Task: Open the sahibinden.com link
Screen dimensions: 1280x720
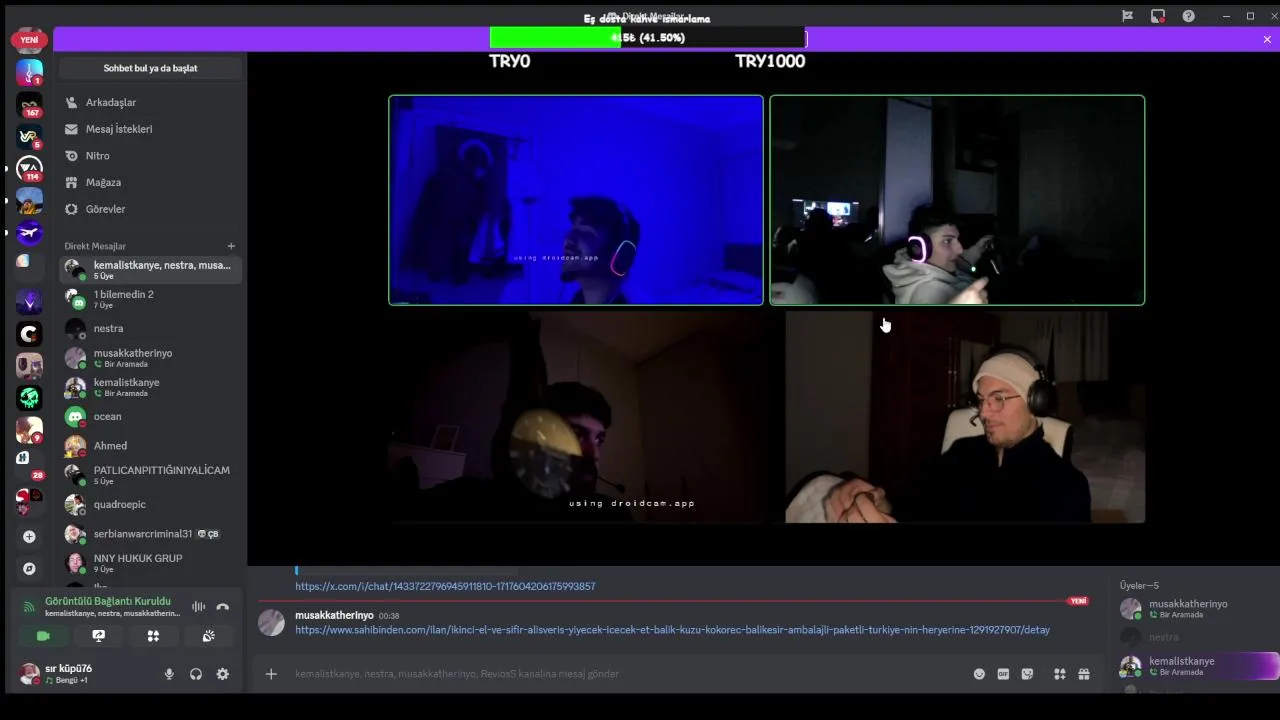Action: pos(672,630)
